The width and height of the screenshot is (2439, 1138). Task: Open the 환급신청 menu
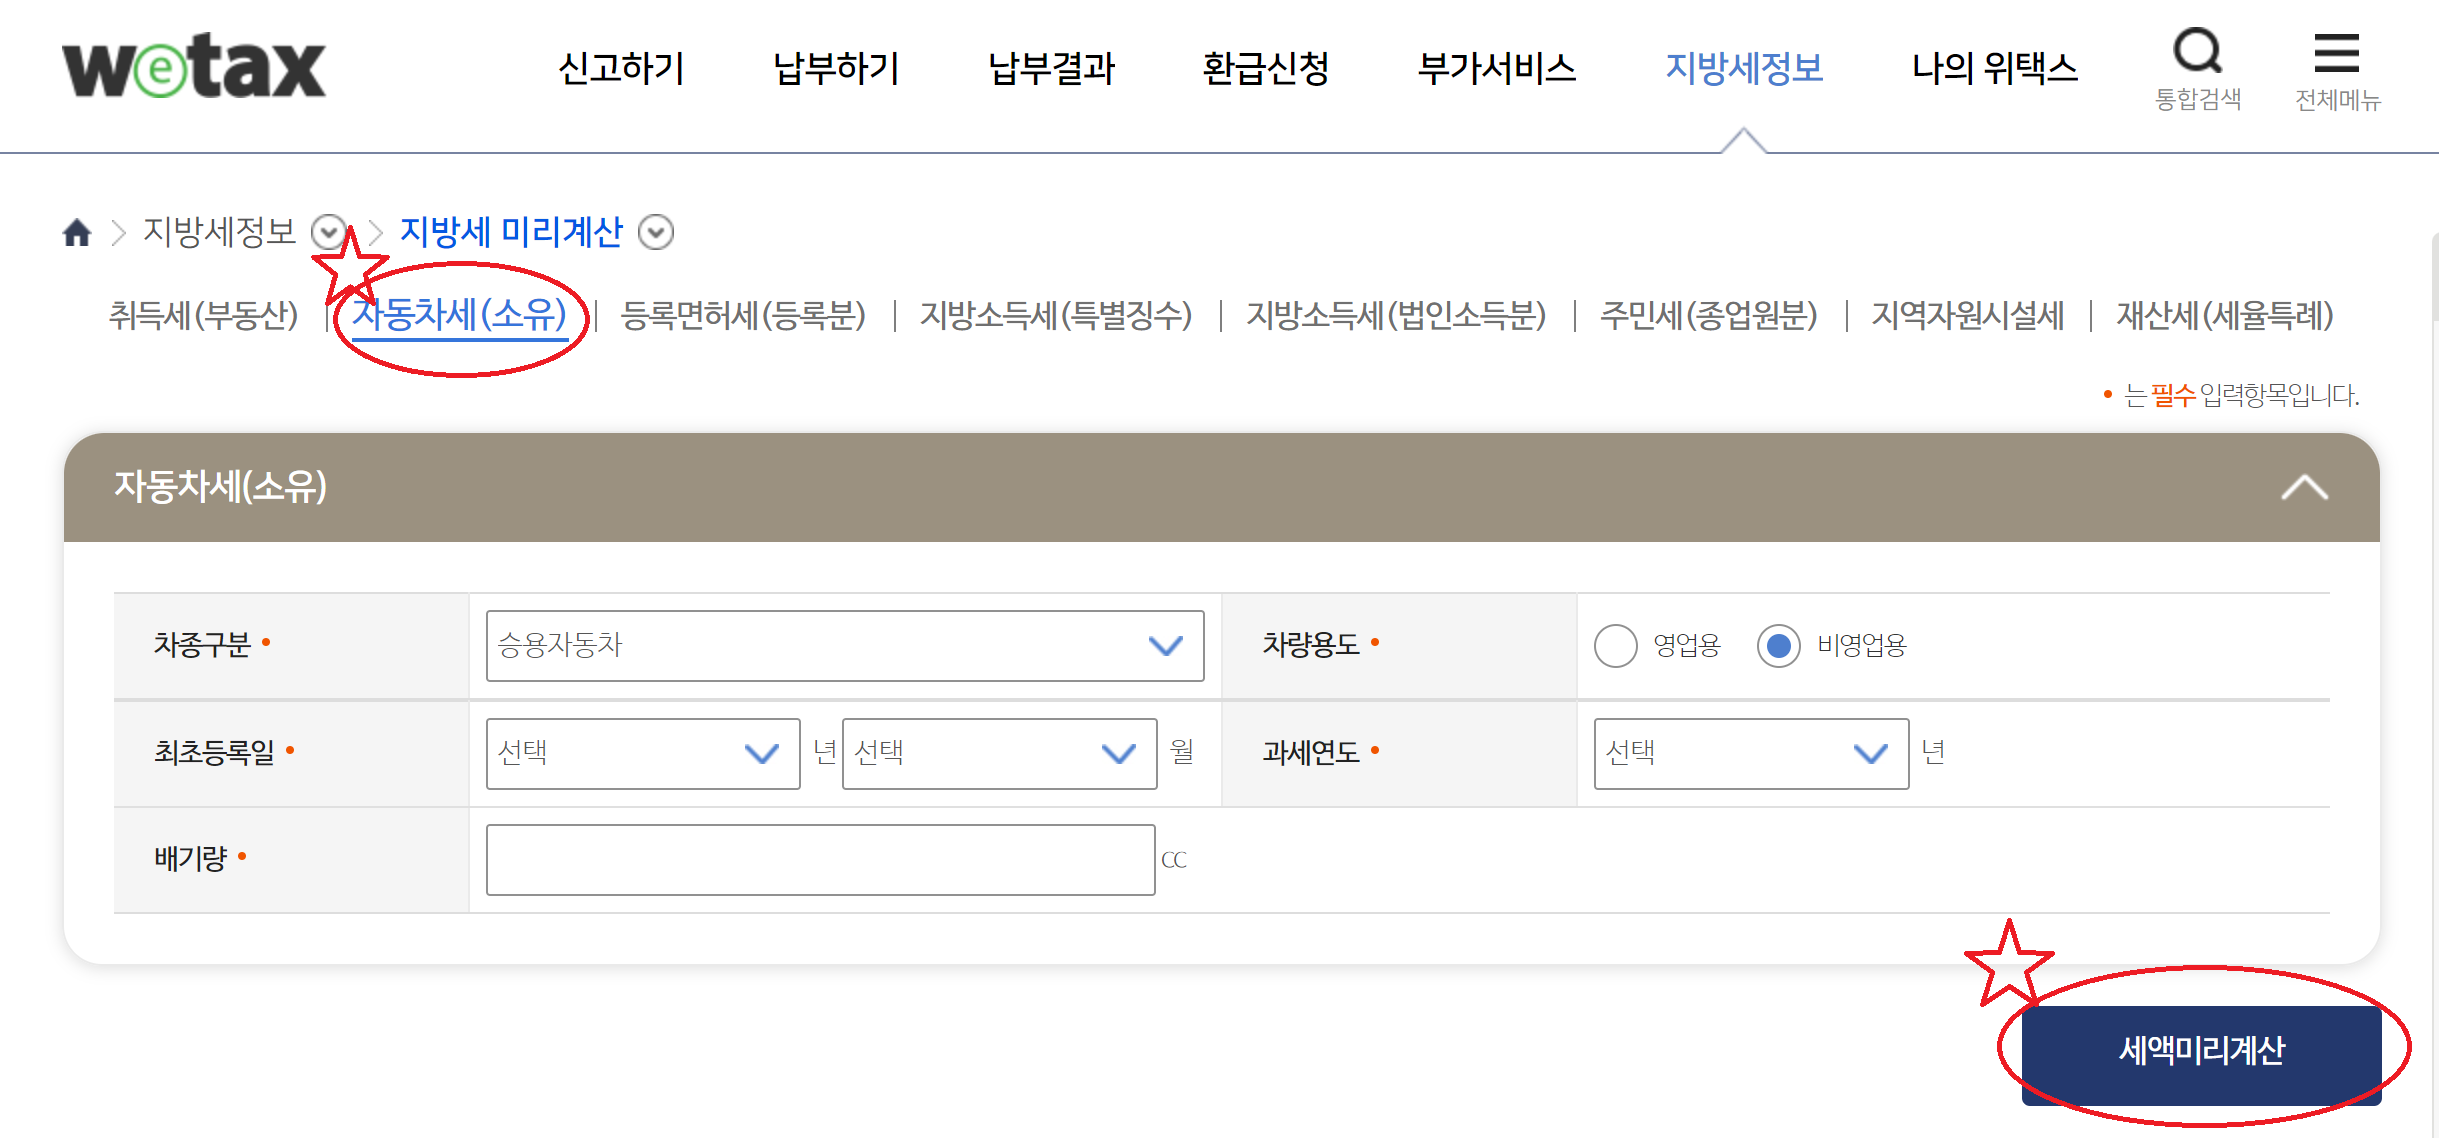[x=1266, y=68]
